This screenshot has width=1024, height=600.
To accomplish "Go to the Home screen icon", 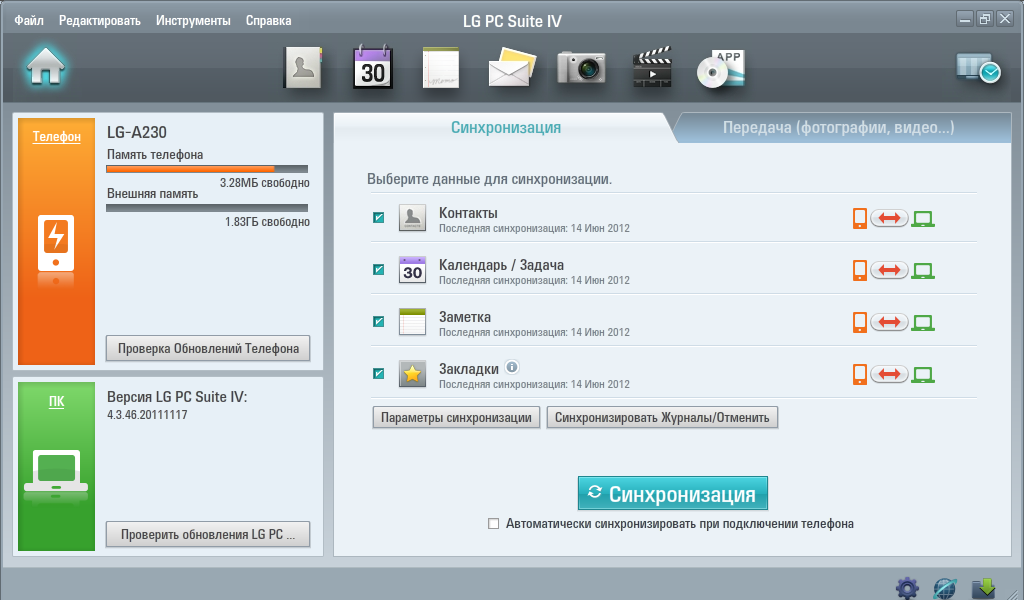I will [46, 67].
